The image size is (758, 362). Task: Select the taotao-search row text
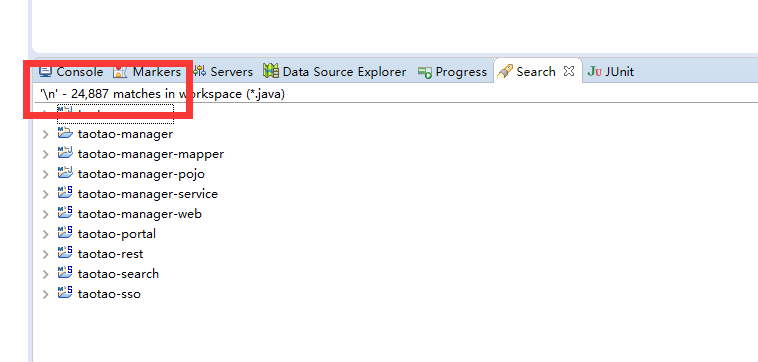(118, 274)
